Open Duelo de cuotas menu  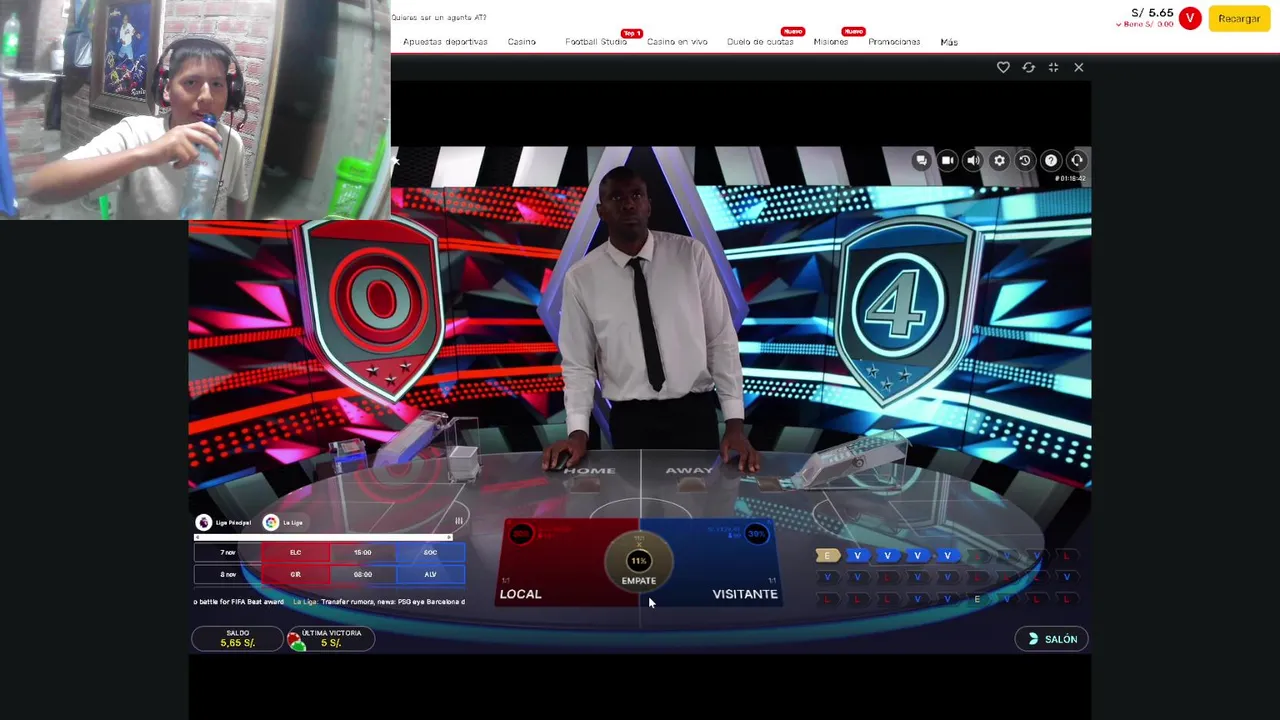[760, 42]
